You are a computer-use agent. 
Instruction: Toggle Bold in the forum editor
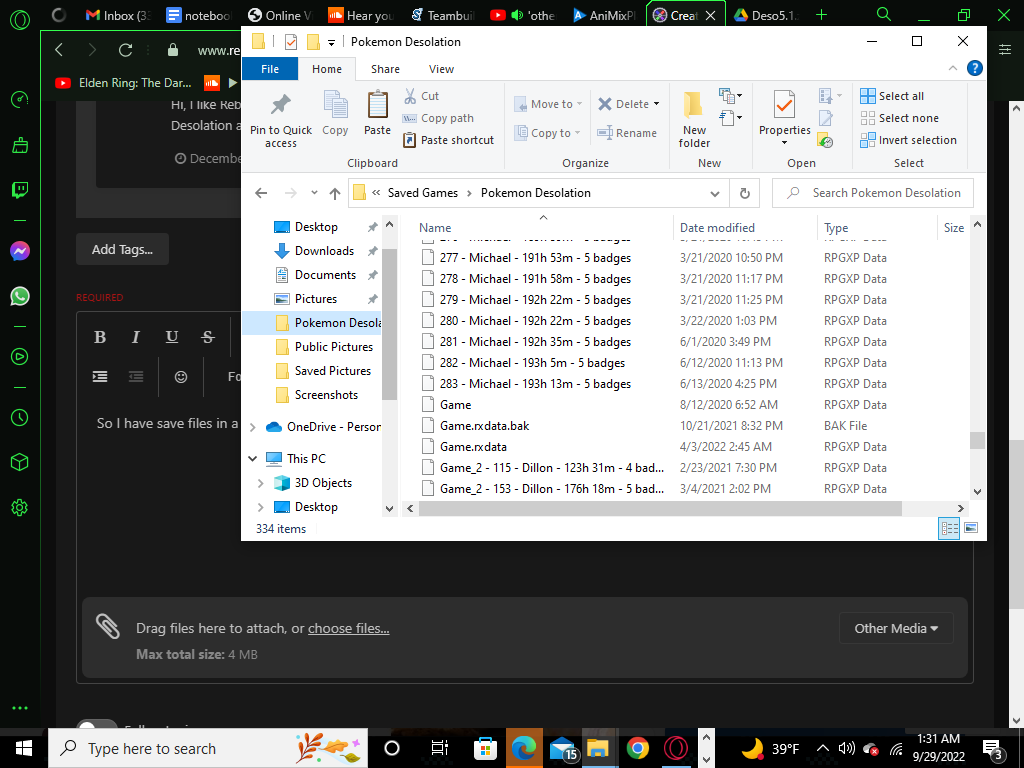100,336
